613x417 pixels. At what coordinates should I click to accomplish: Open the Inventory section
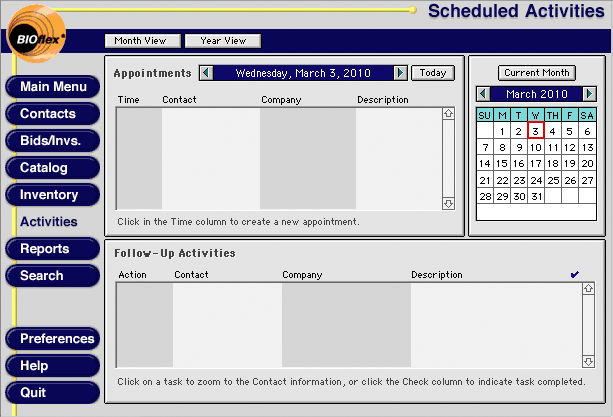pos(53,195)
